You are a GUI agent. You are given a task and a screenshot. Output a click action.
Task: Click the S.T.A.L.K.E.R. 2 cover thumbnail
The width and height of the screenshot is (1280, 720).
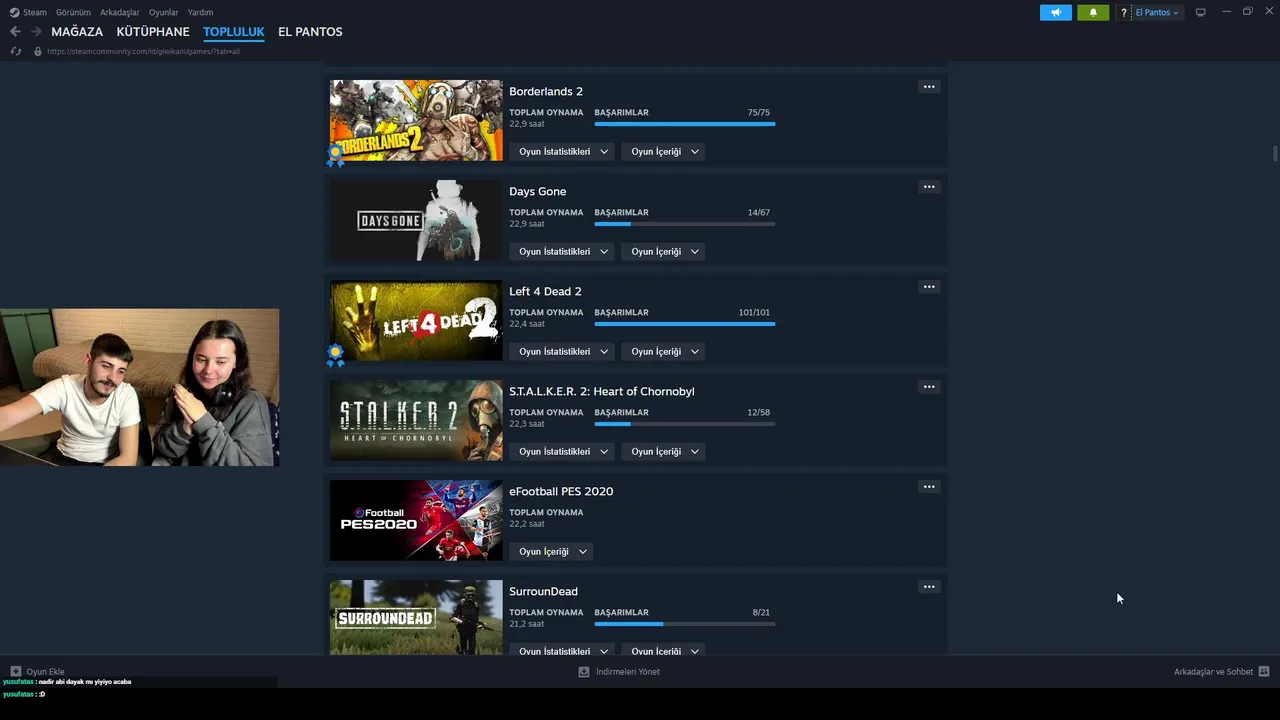(416, 420)
